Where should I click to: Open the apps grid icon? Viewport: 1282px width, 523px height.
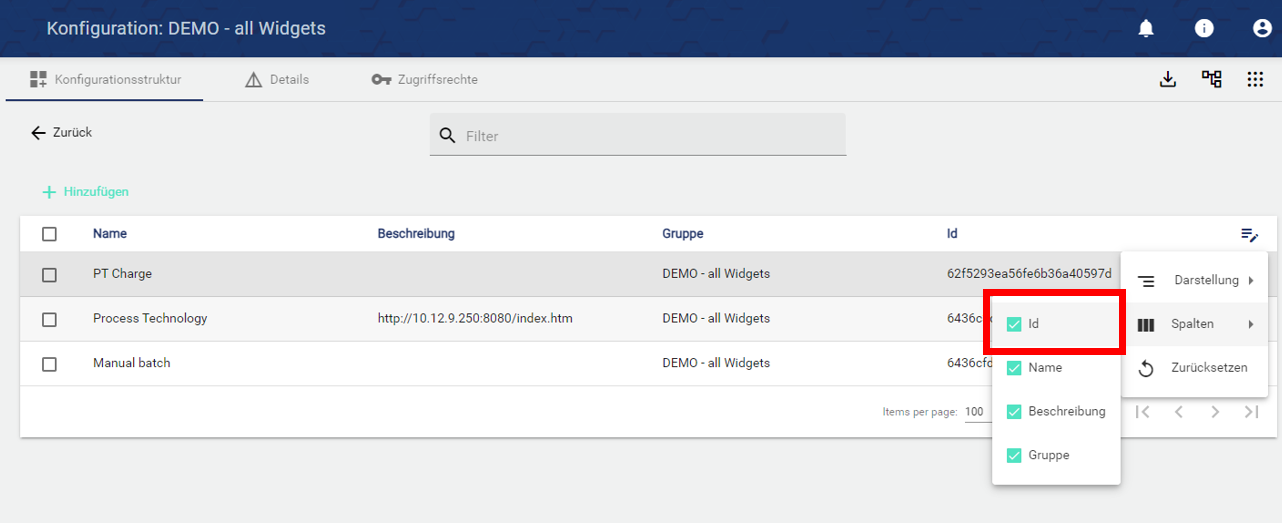tap(1255, 80)
